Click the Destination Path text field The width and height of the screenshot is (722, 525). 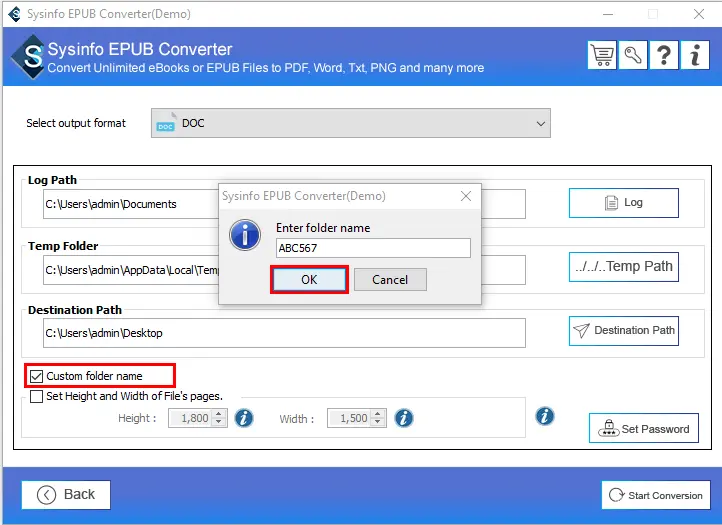pyautogui.click(x=284, y=333)
